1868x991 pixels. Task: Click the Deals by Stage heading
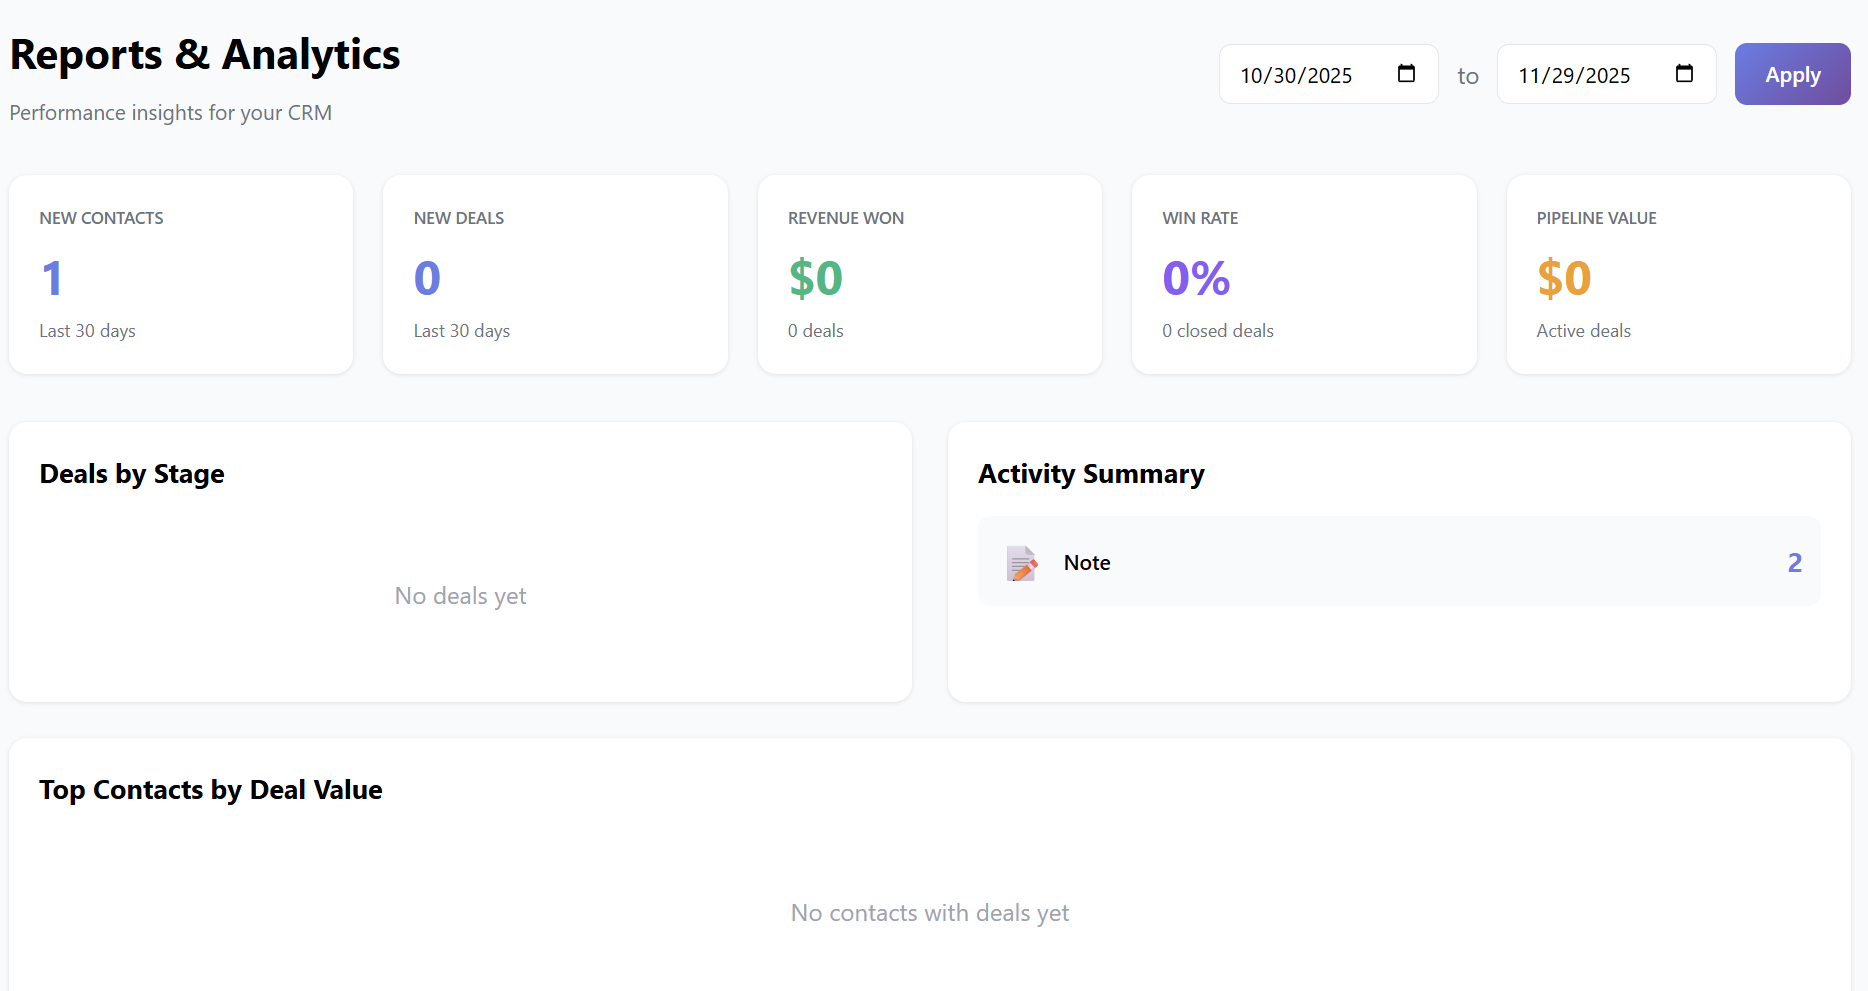click(132, 474)
